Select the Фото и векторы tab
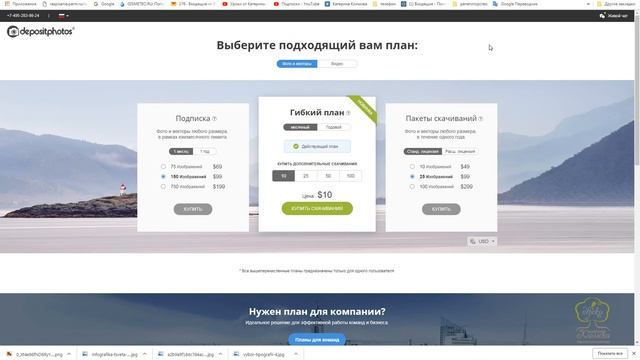The height and width of the screenshot is (360, 640). click(297, 64)
